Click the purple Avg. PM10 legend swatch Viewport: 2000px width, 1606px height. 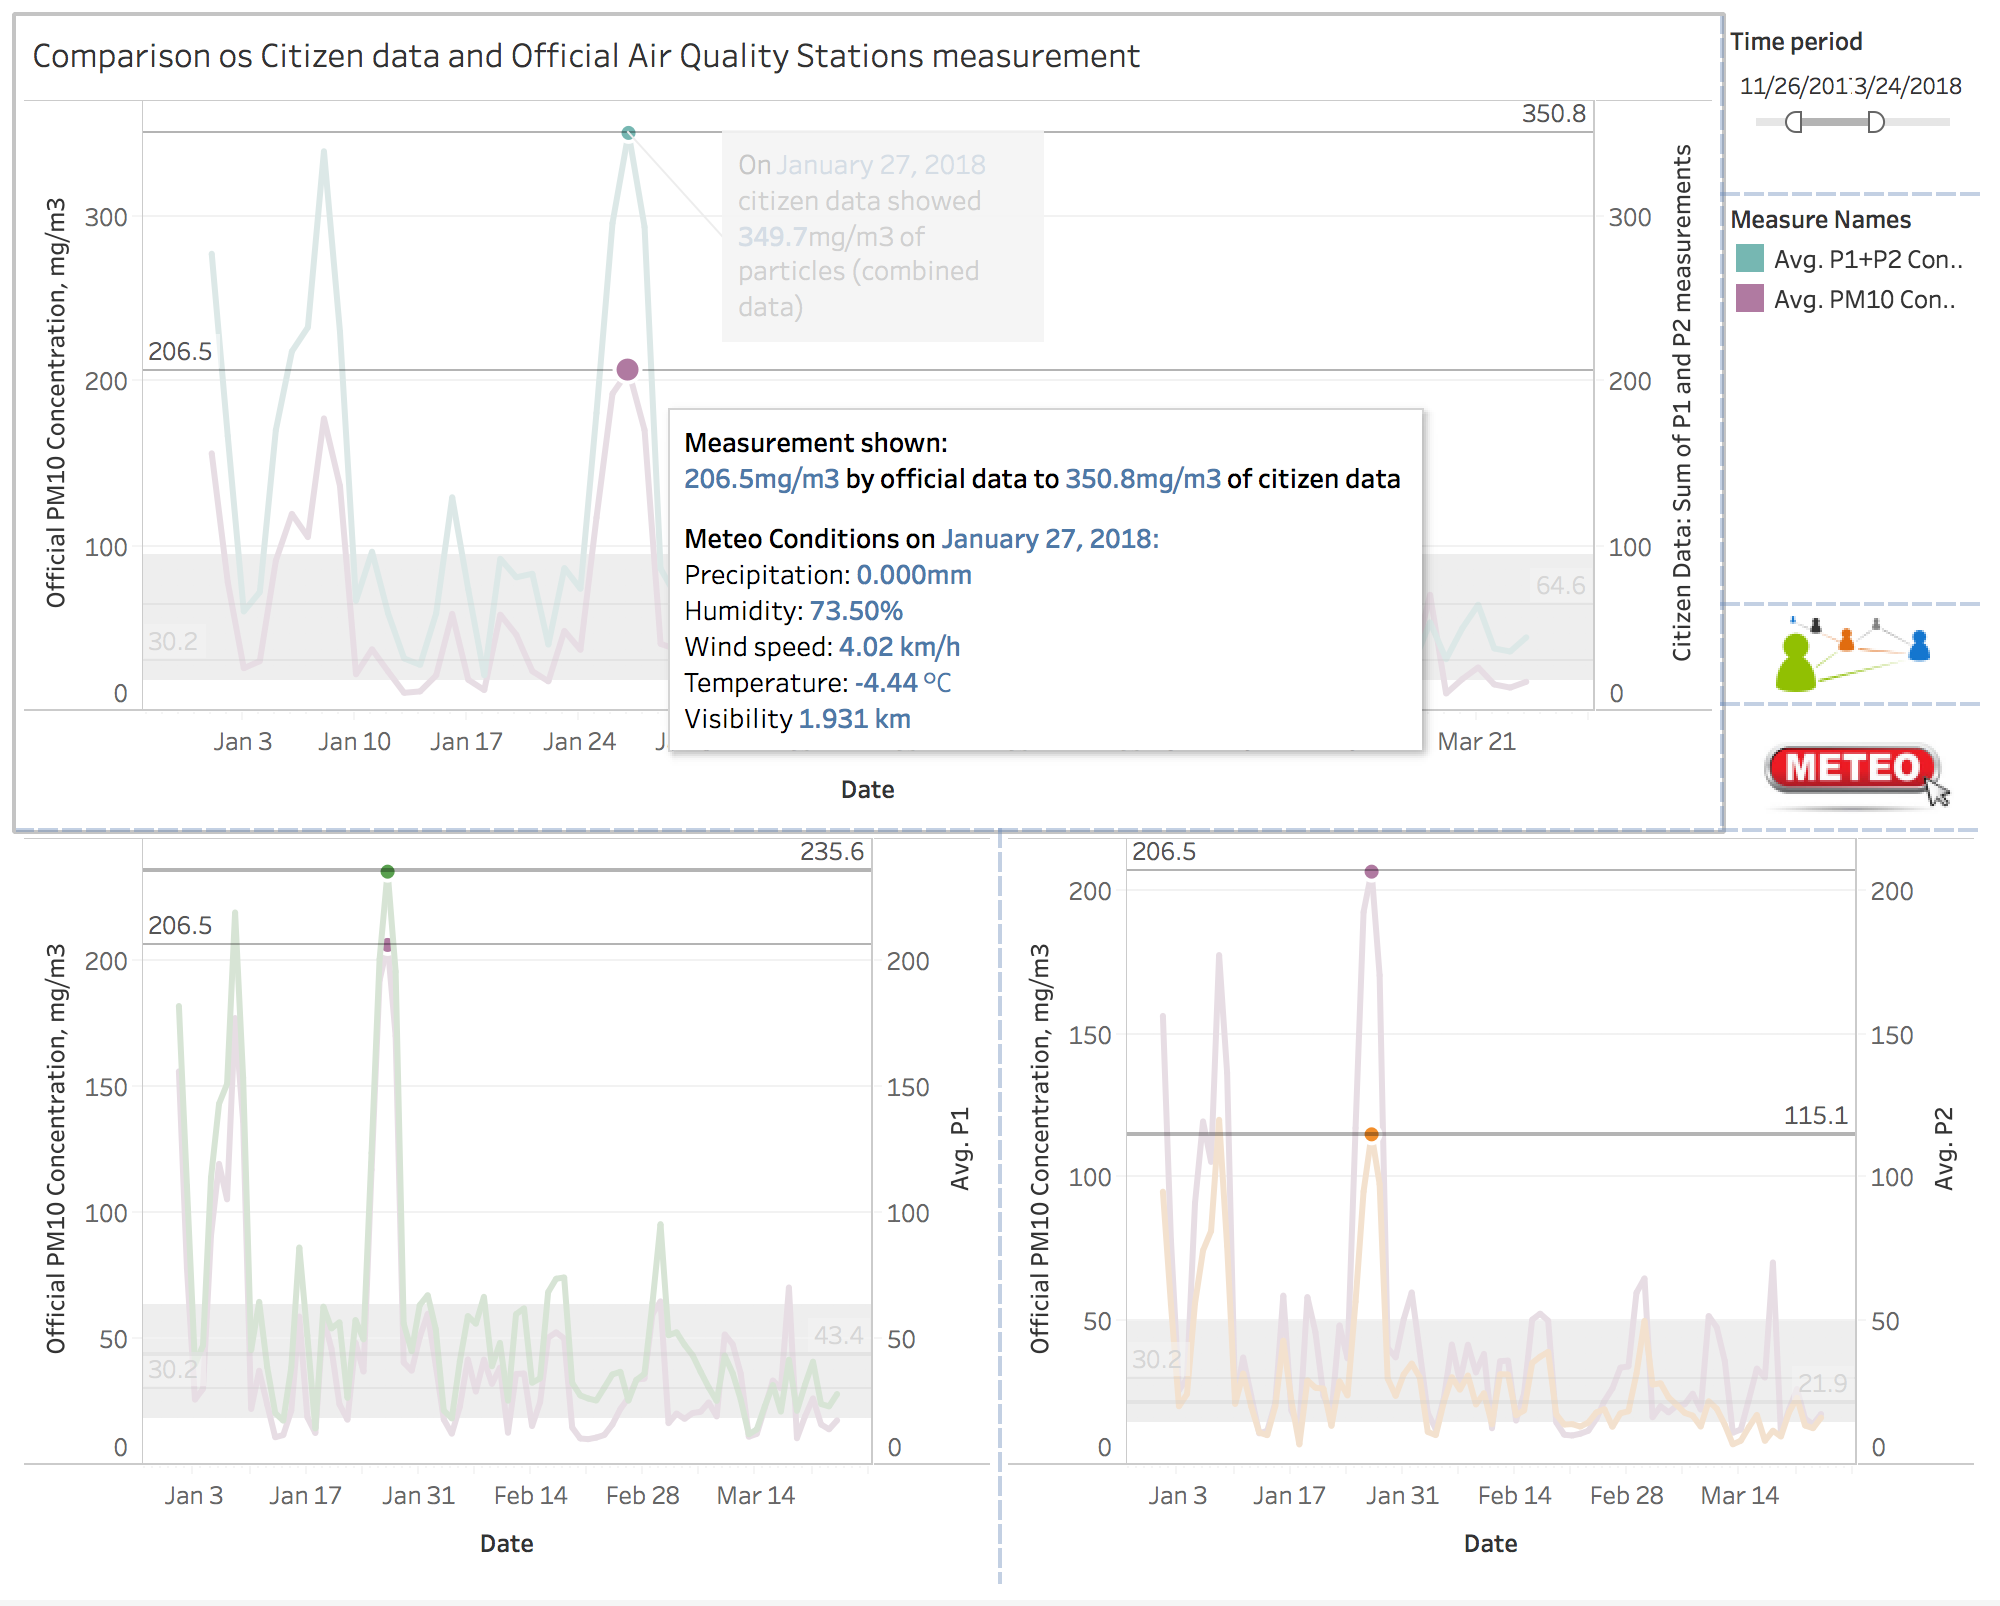pos(1750,298)
